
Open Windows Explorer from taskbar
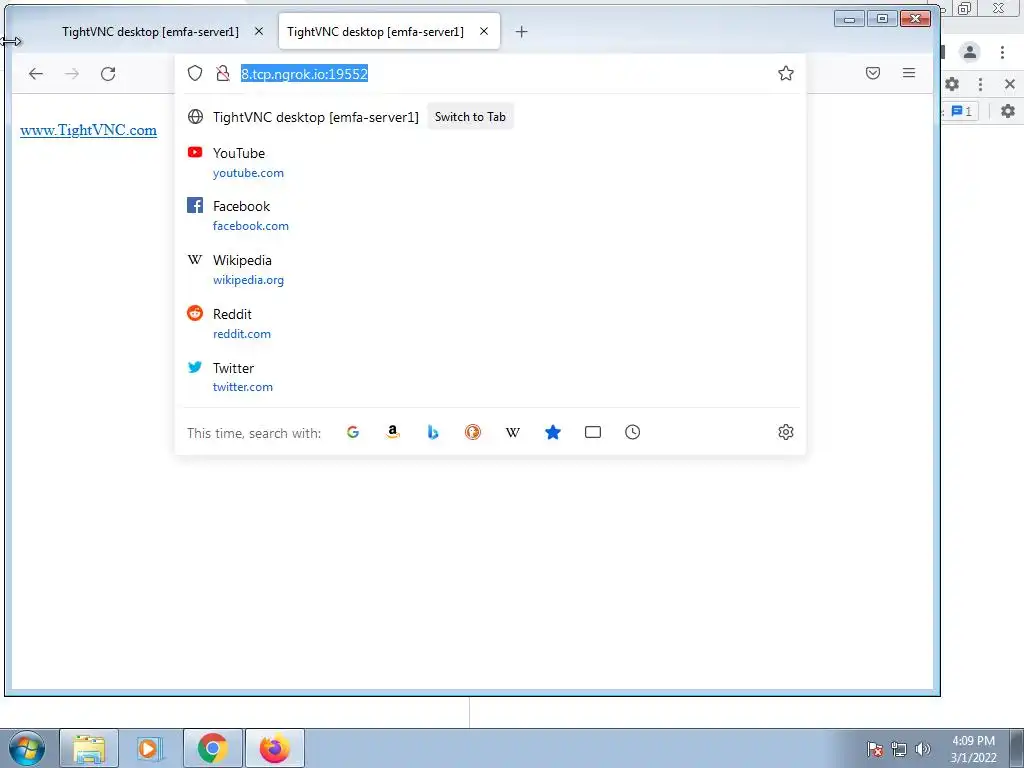pos(89,748)
